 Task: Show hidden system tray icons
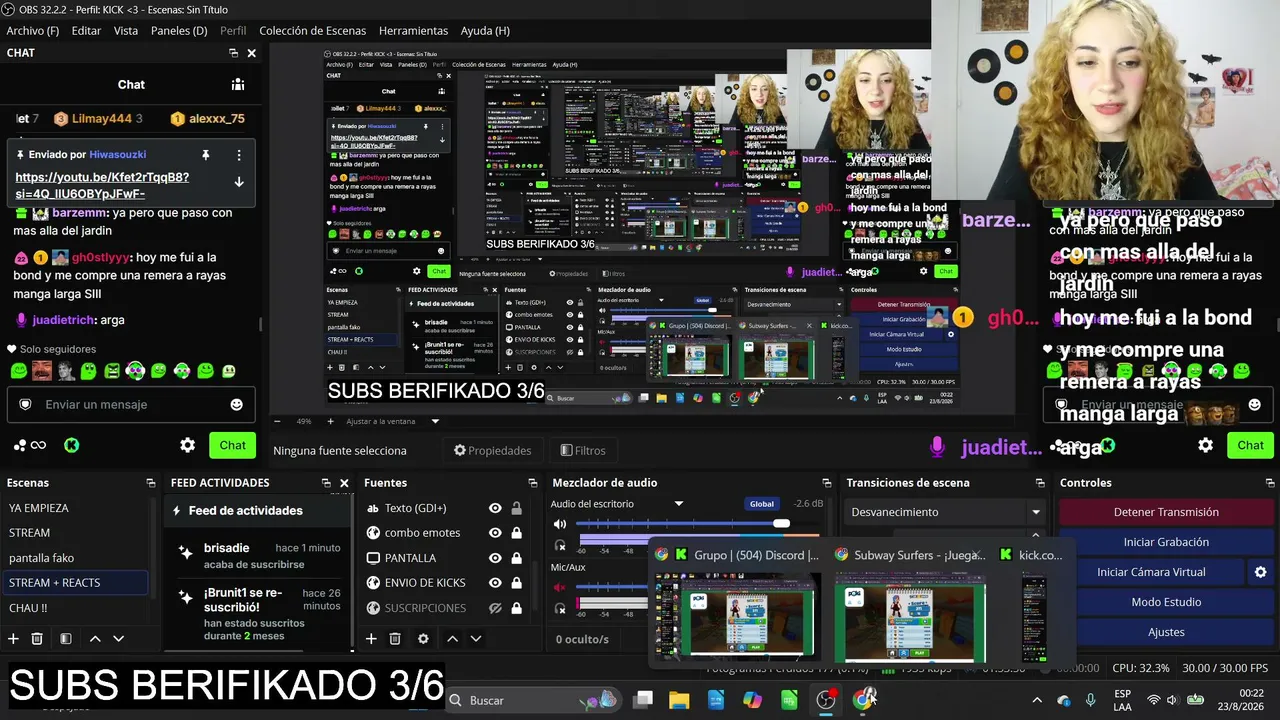(x=1036, y=700)
